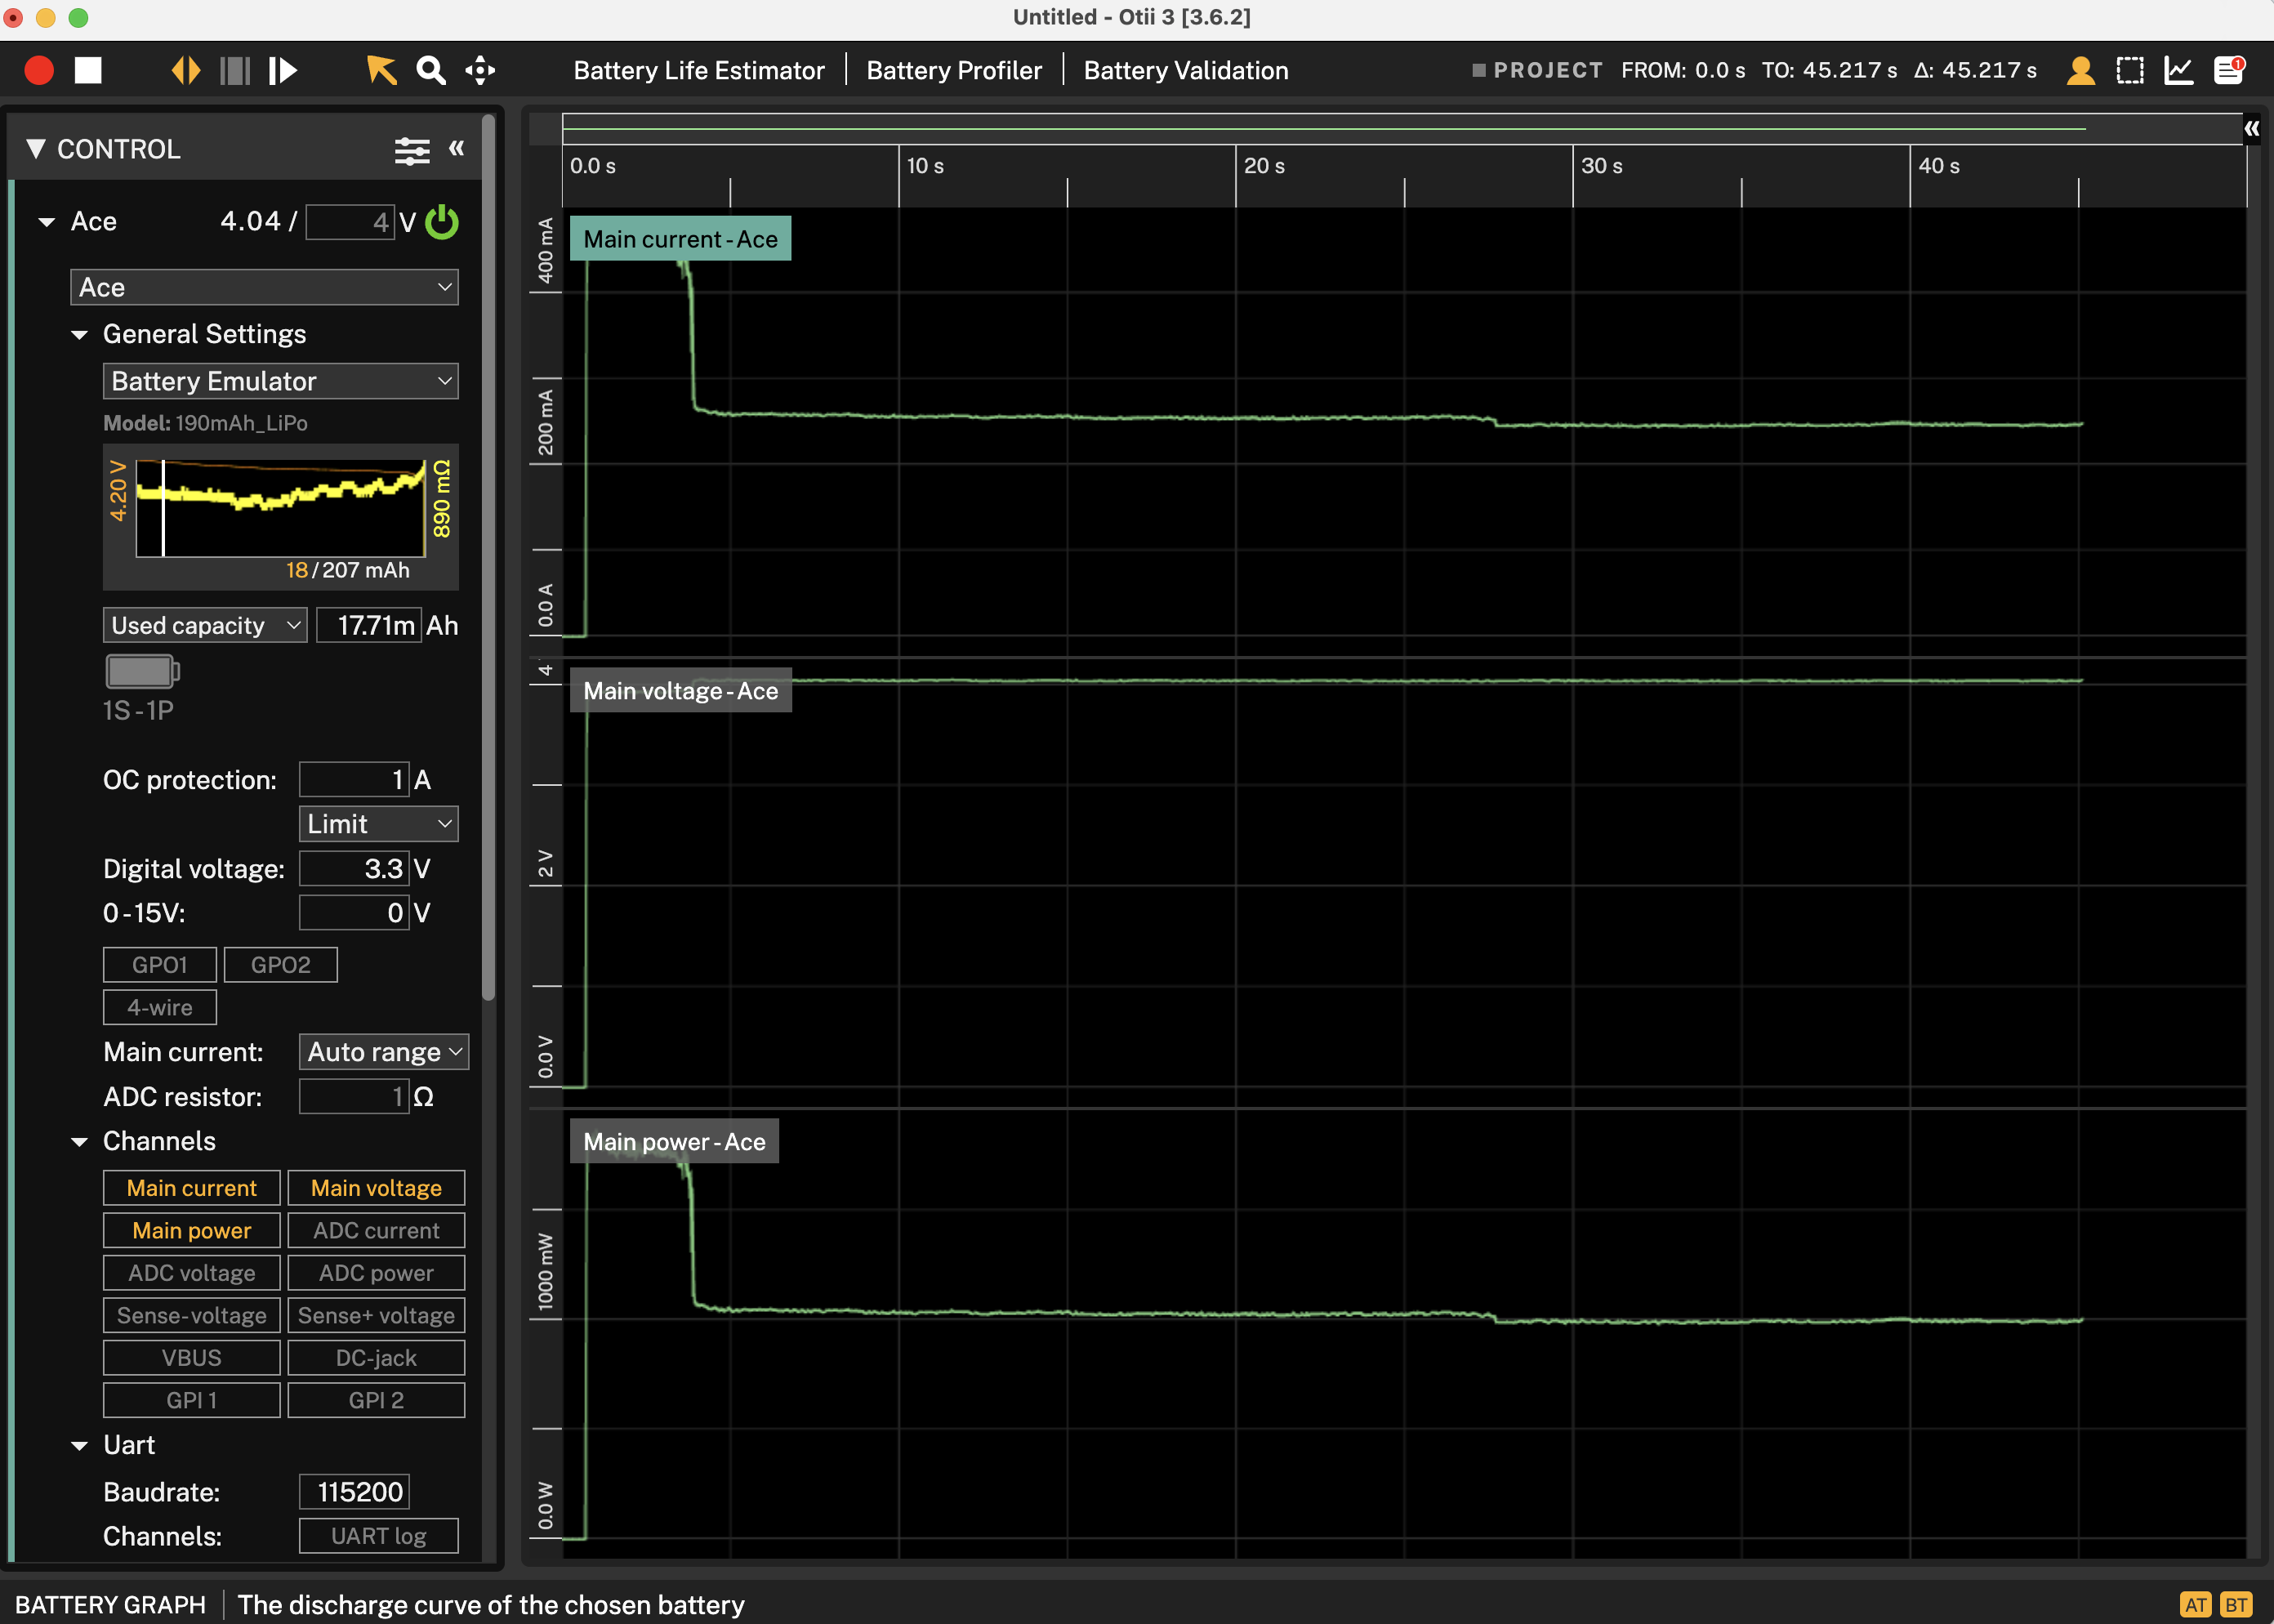Image resolution: width=2274 pixels, height=1624 pixels.
Task: Open the control panel settings sliders icon
Action: (412, 150)
